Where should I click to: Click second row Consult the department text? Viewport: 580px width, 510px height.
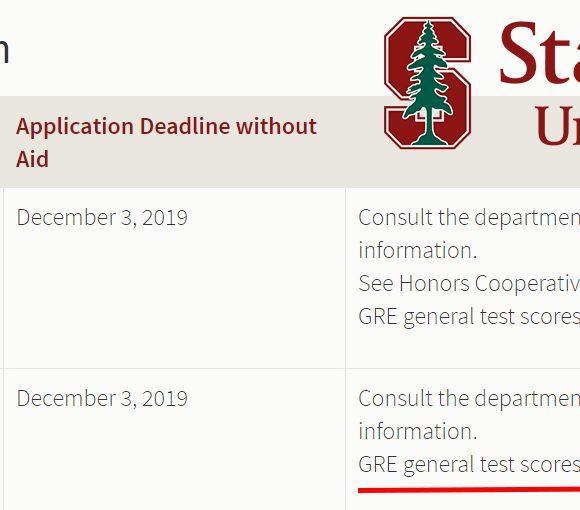coord(469,399)
